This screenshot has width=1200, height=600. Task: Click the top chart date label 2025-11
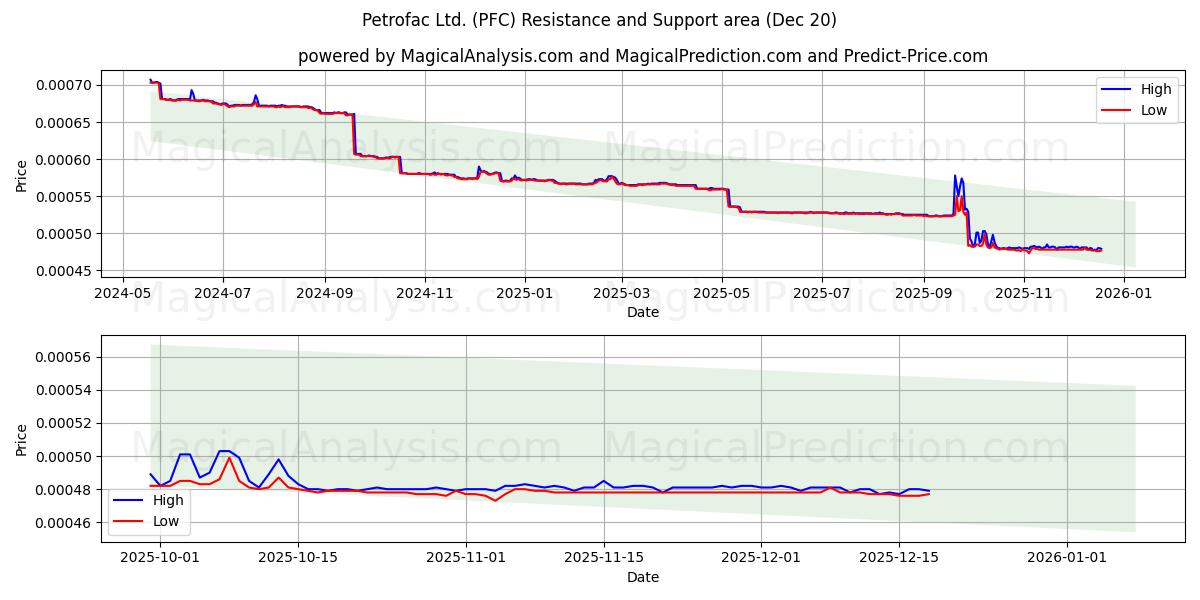click(x=1023, y=293)
